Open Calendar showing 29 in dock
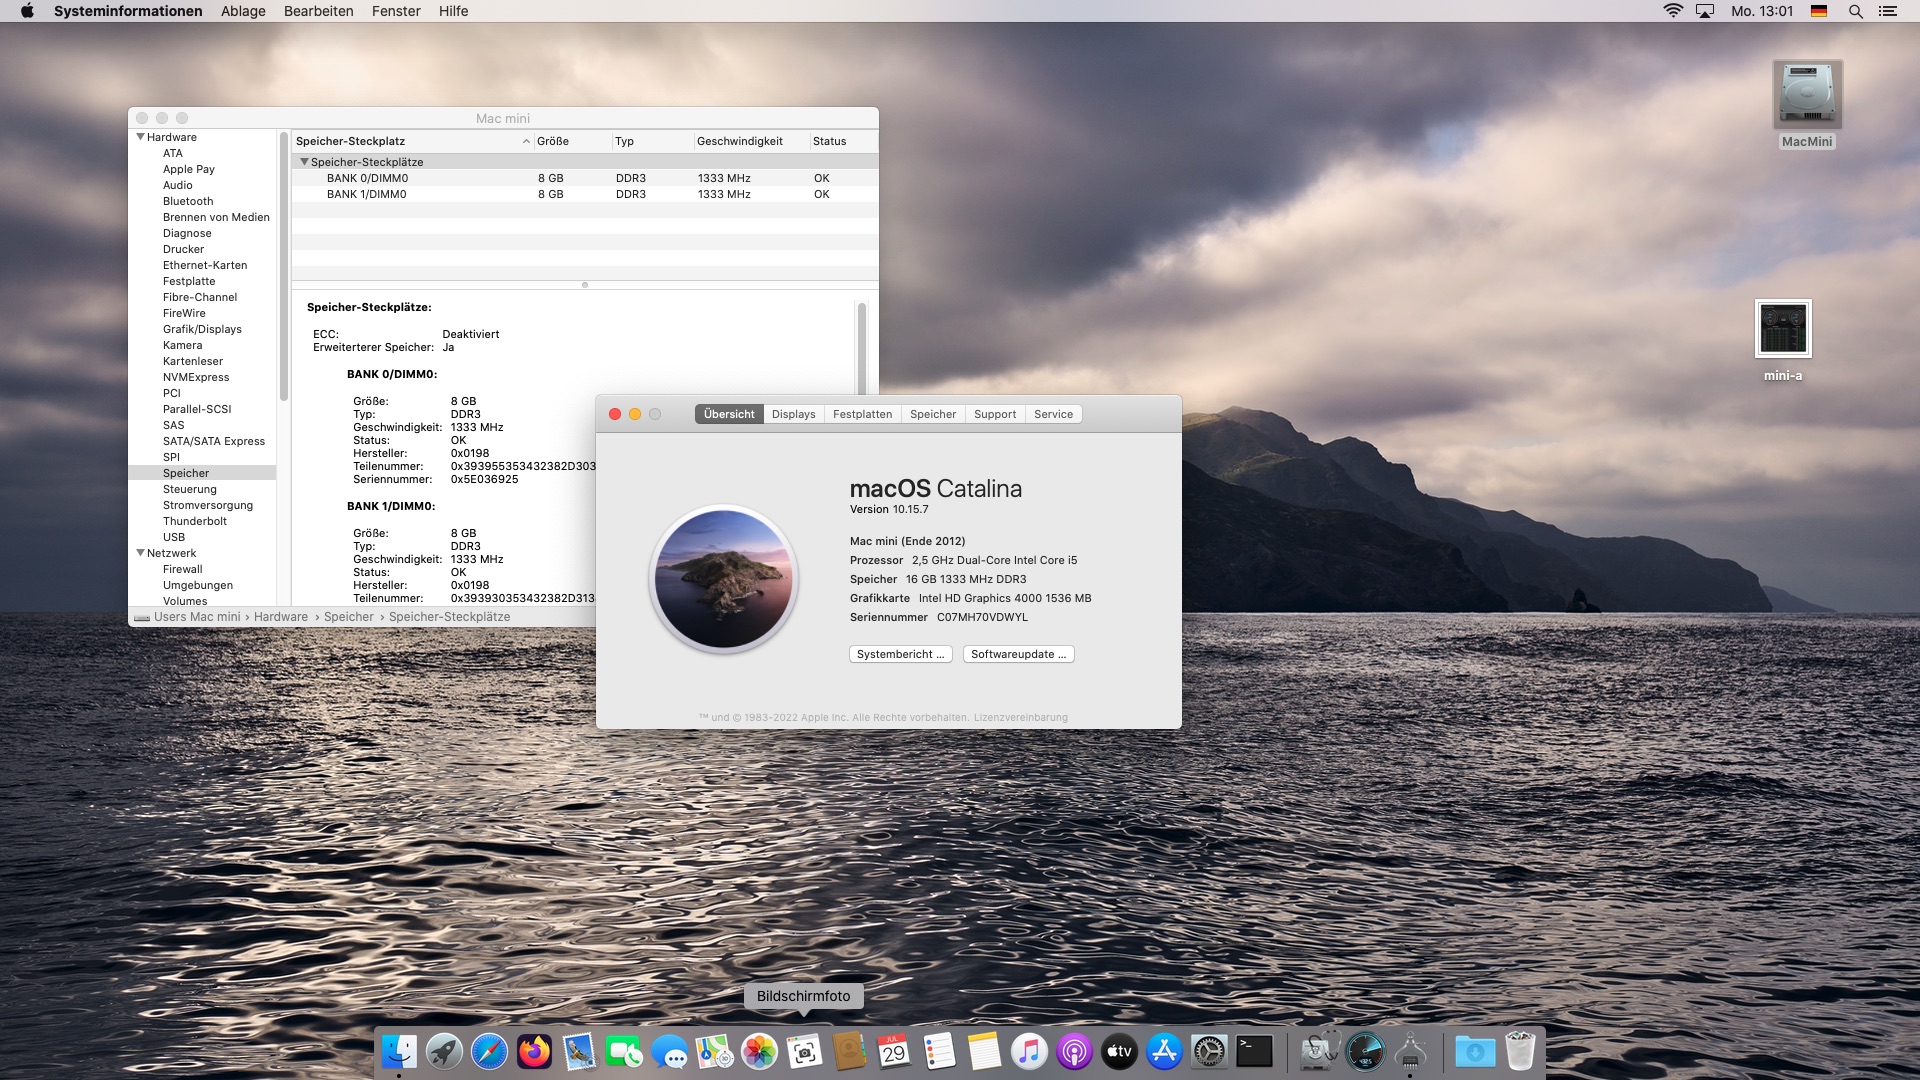Screen dimensions: 1920x1080 pos(894,1051)
